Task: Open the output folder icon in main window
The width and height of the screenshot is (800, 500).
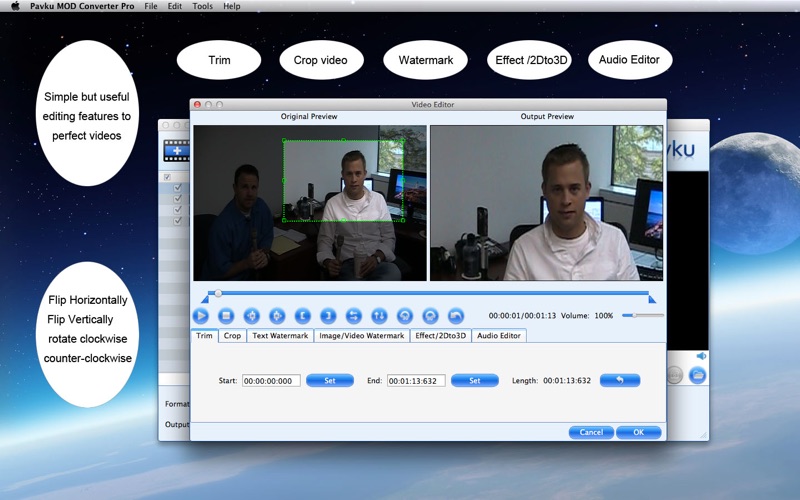Action: point(697,376)
